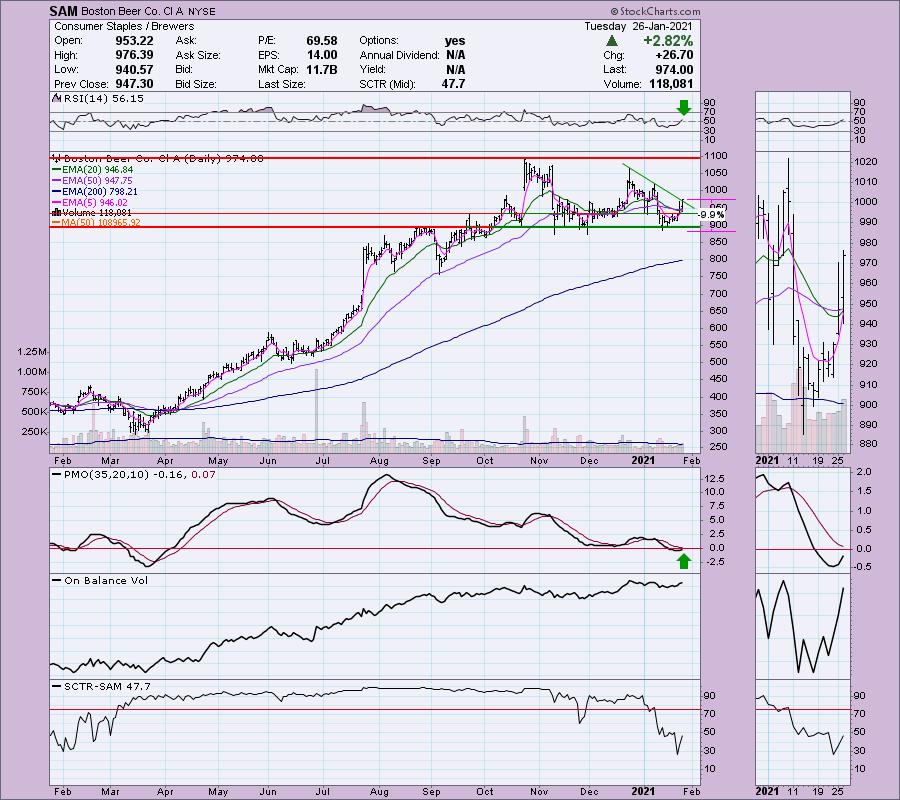Click the NYSE exchange label
This screenshot has width=900, height=800.
tap(201, 11)
